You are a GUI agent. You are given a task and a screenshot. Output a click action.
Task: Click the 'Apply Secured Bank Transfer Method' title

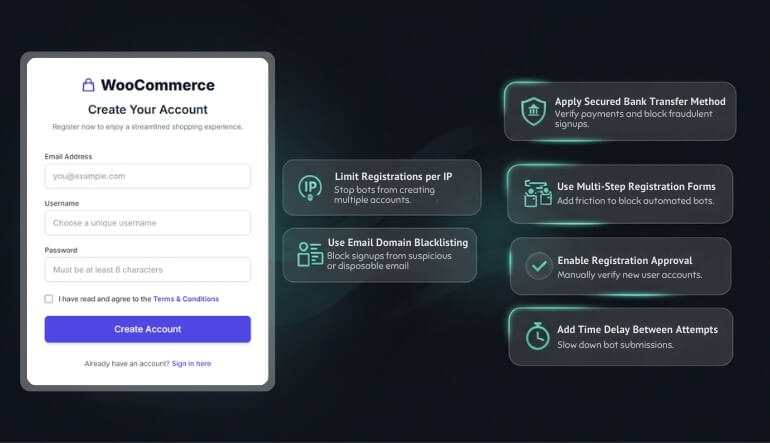640,102
